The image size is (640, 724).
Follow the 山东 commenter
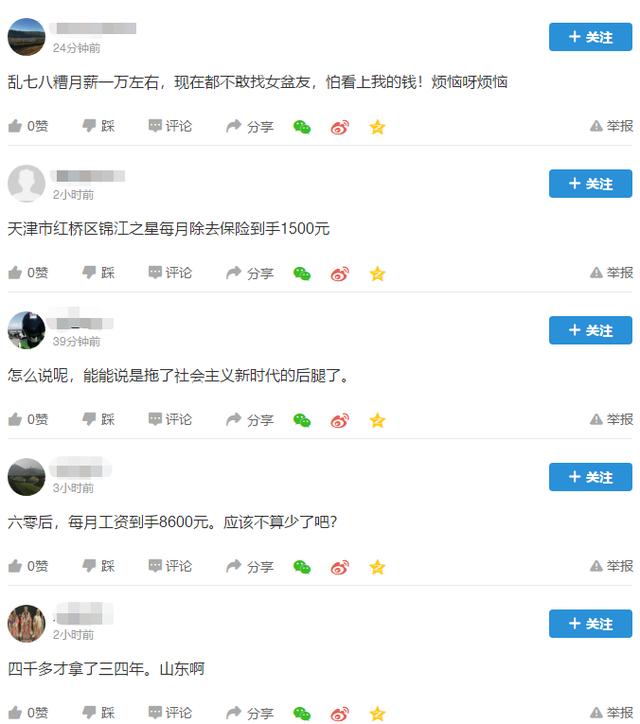tap(590, 623)
